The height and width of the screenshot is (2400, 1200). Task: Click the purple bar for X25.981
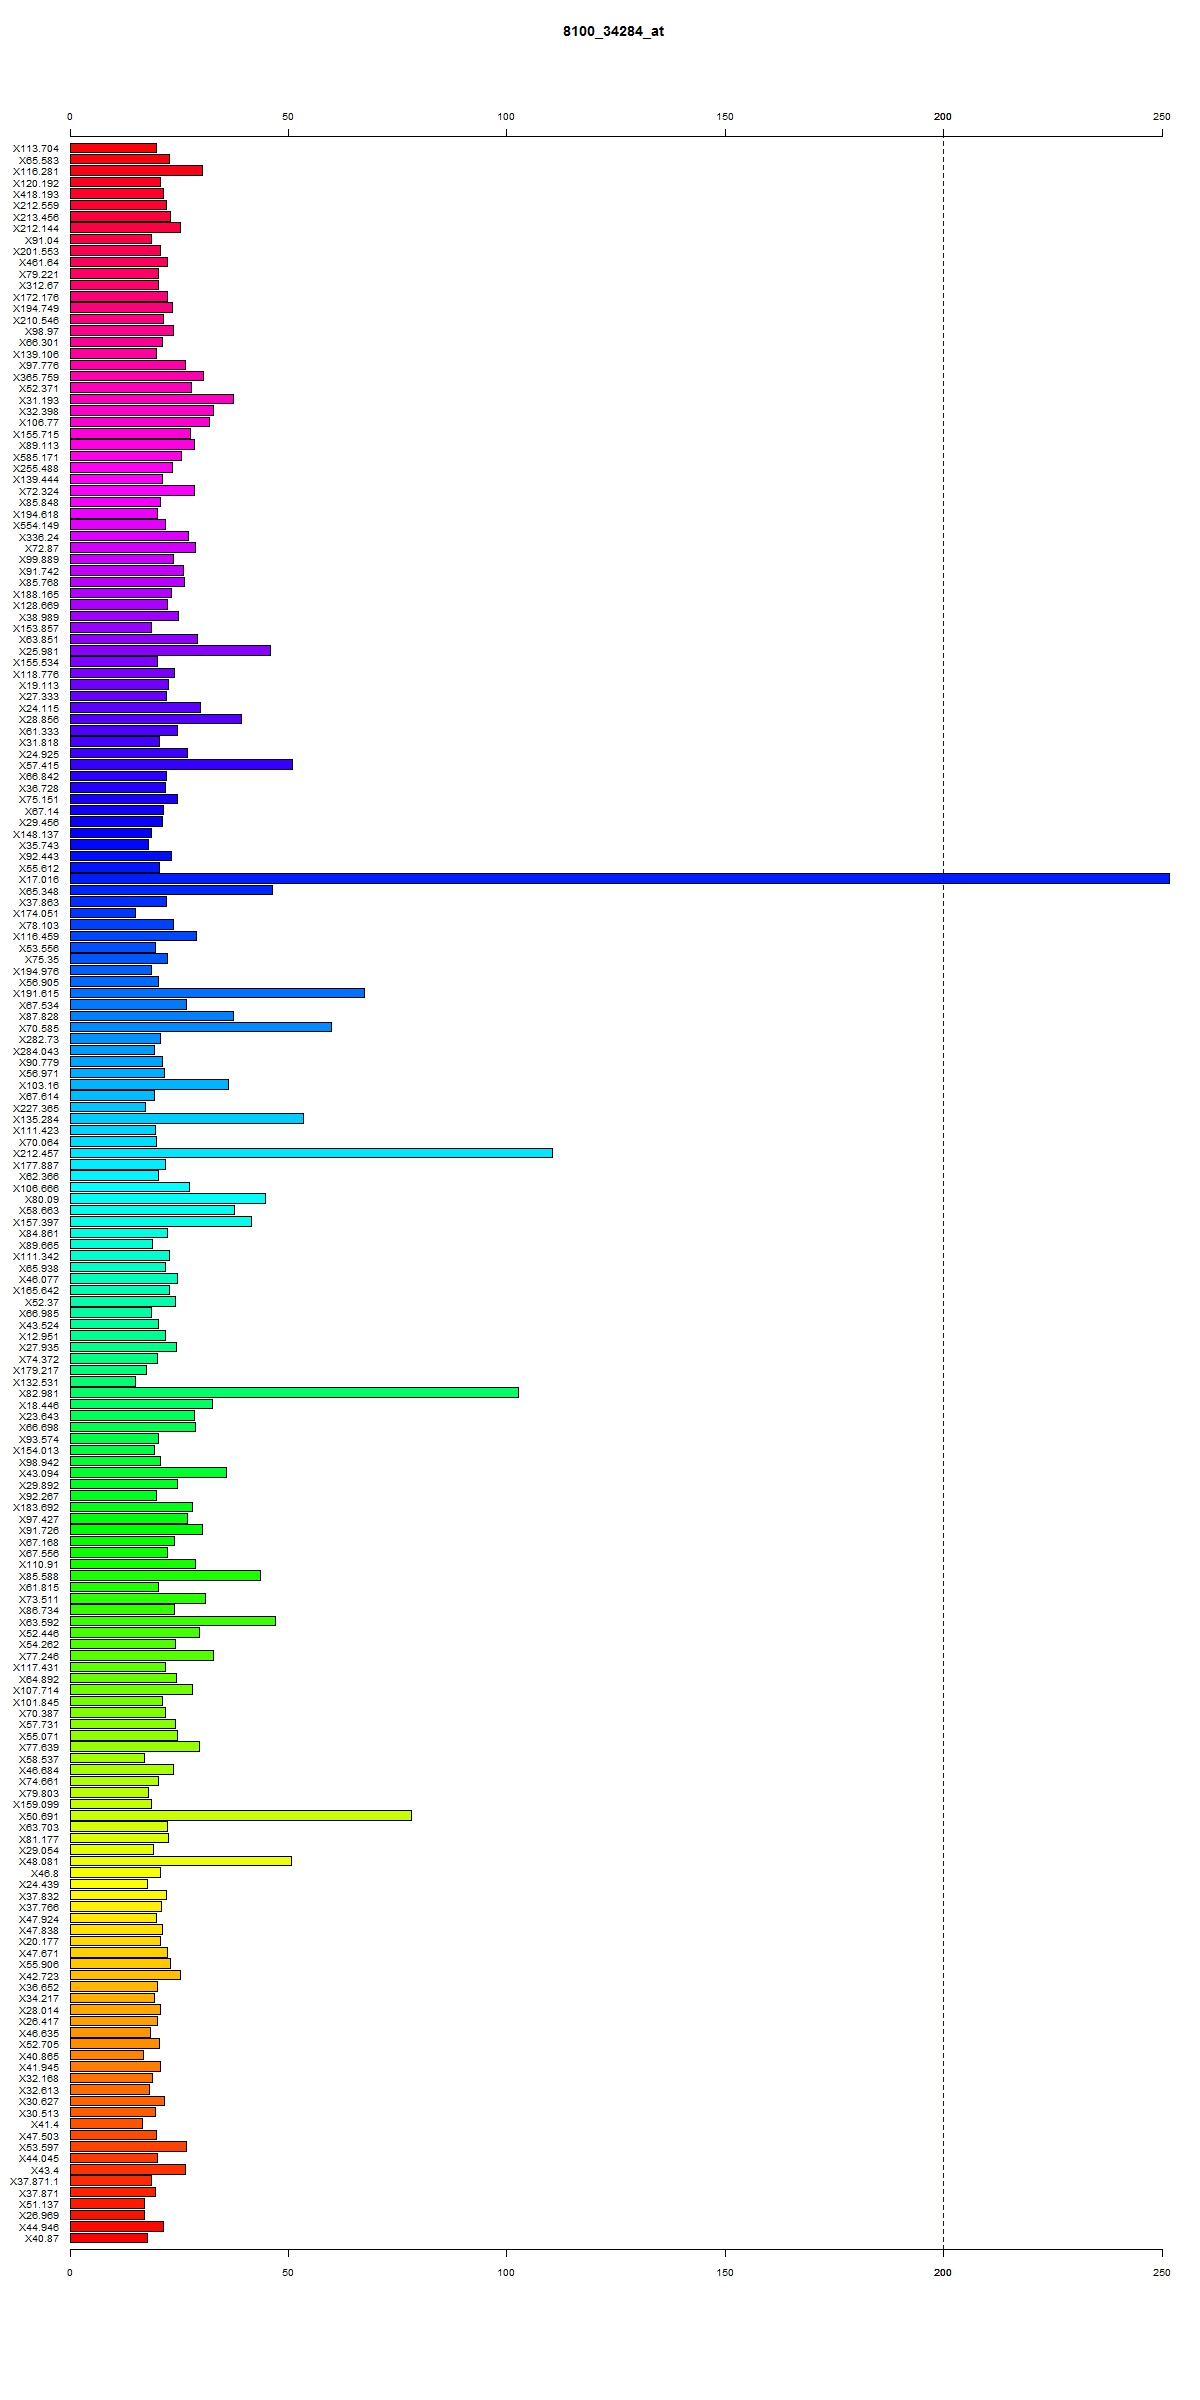(x=170, y=651)
